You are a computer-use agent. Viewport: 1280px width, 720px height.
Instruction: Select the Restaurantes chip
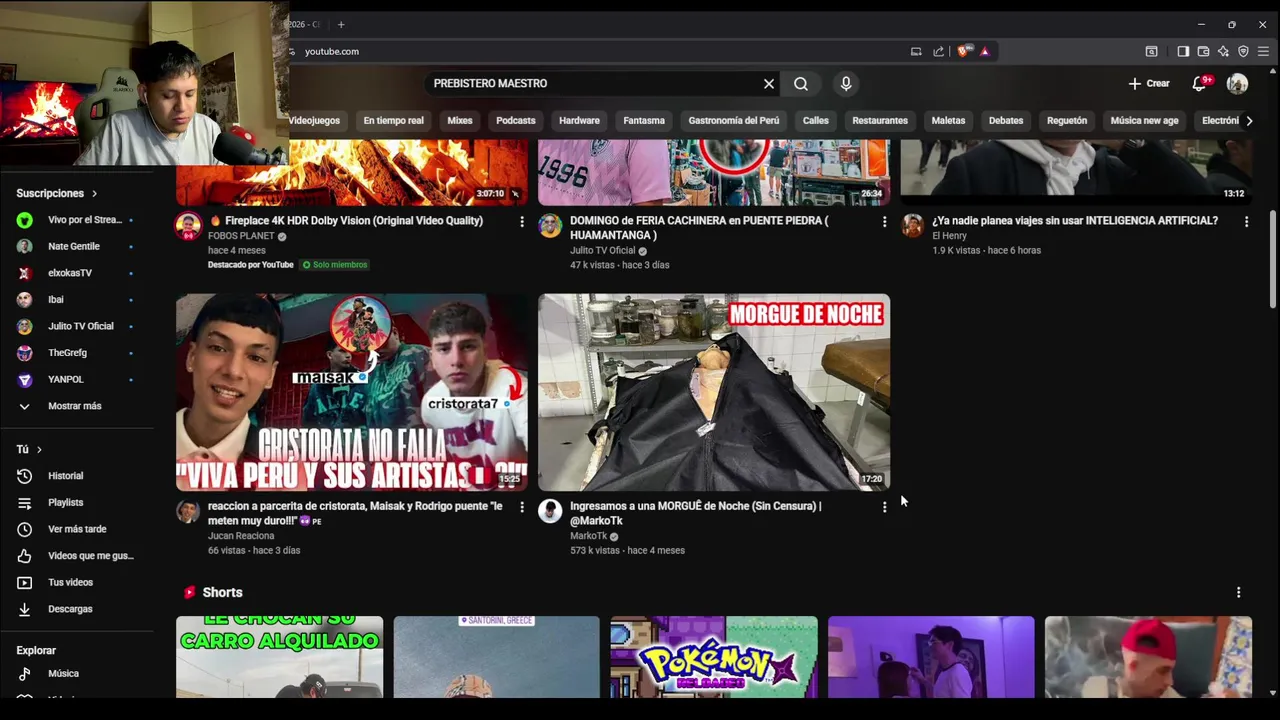(880, 121)
